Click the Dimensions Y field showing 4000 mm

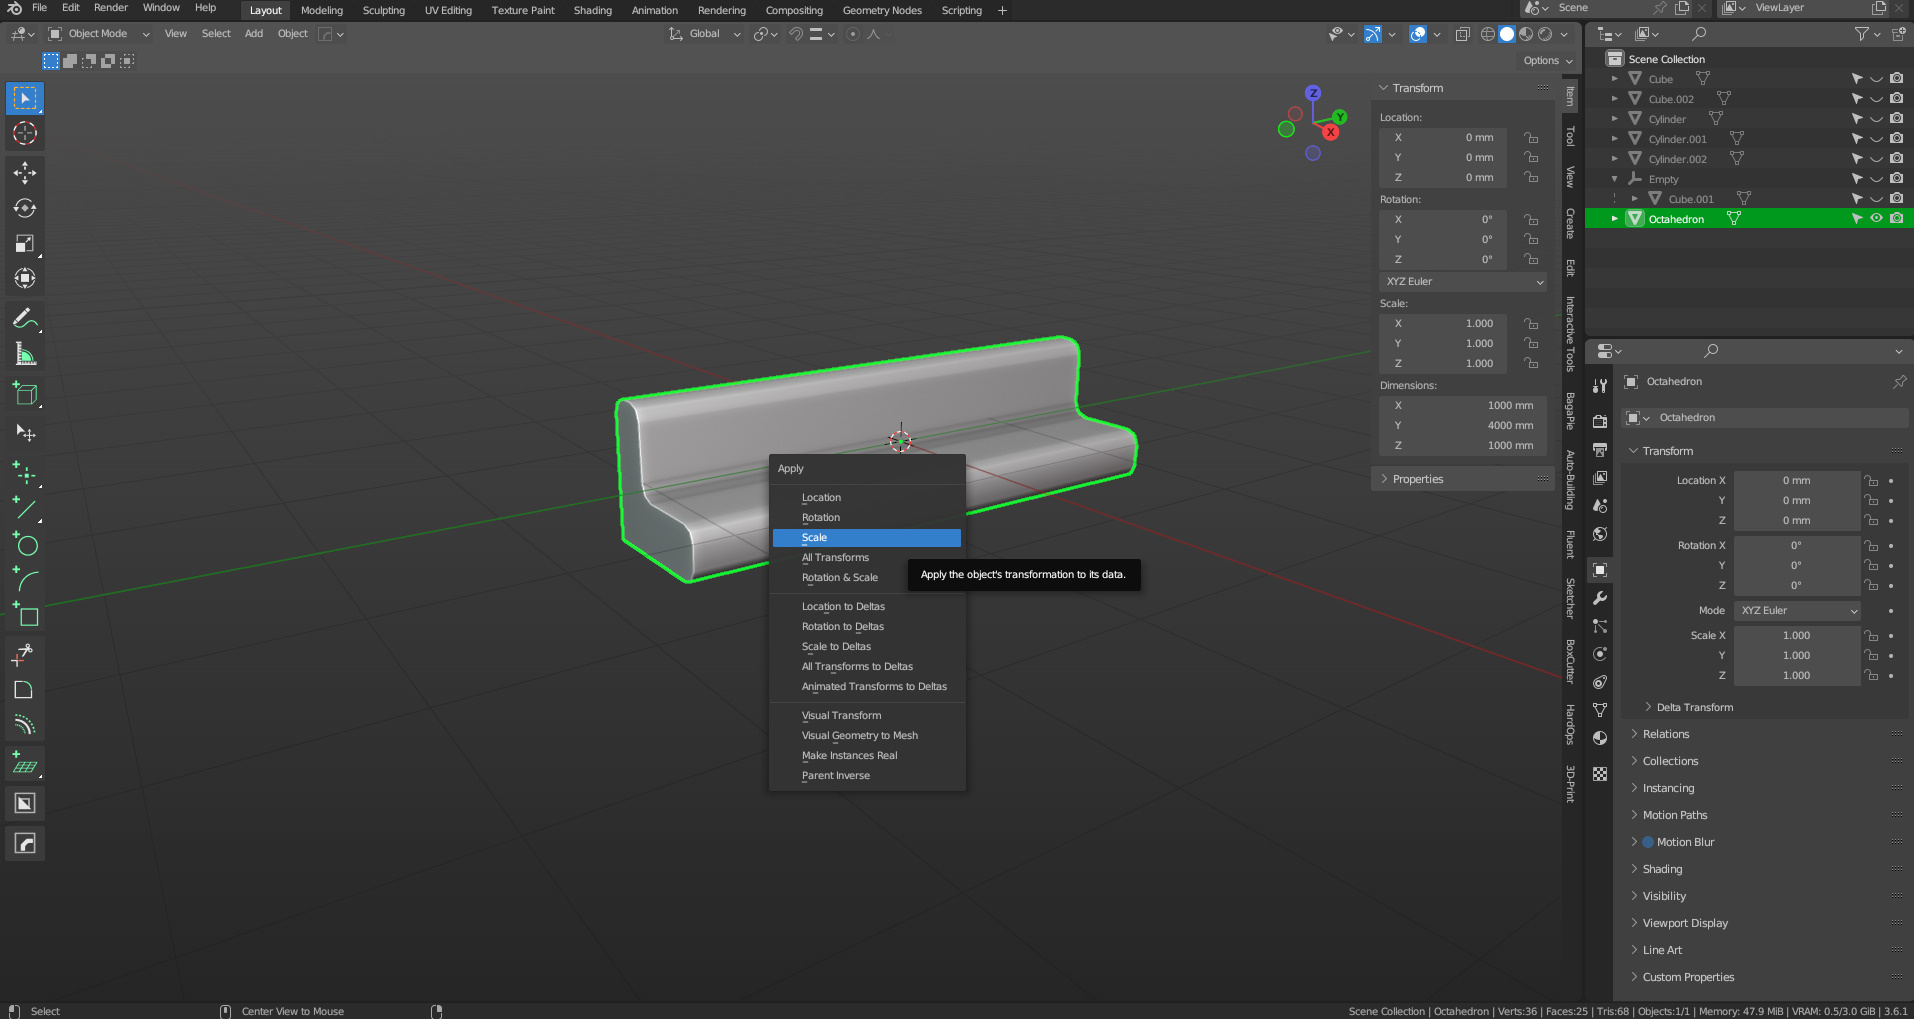[1464, 426]
